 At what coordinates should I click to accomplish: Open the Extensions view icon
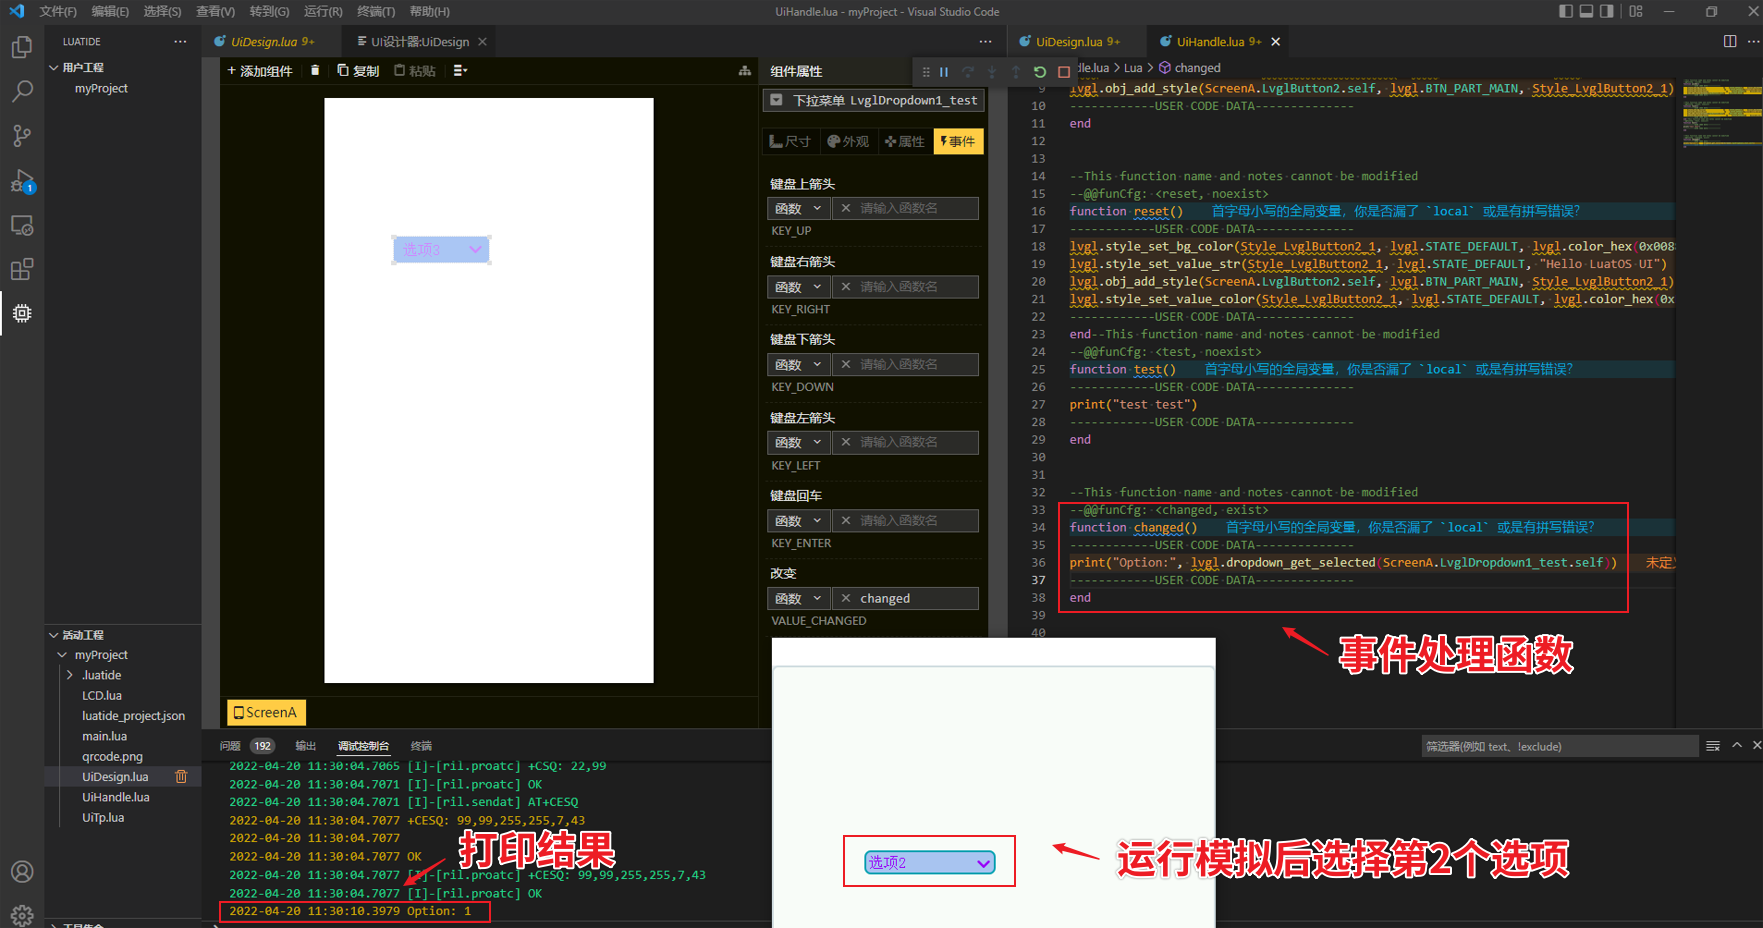point(22,268)
